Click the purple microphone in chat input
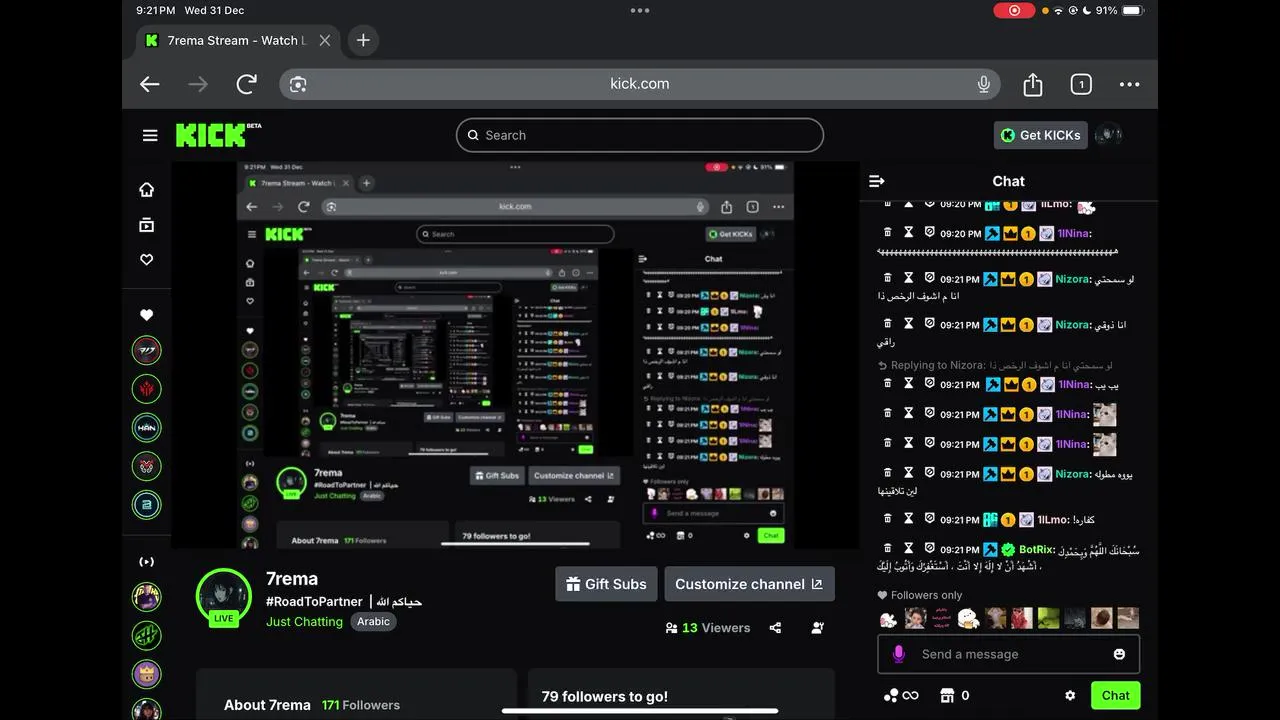The height and width of the screenshot is (720, 1280). click(899, 654)
